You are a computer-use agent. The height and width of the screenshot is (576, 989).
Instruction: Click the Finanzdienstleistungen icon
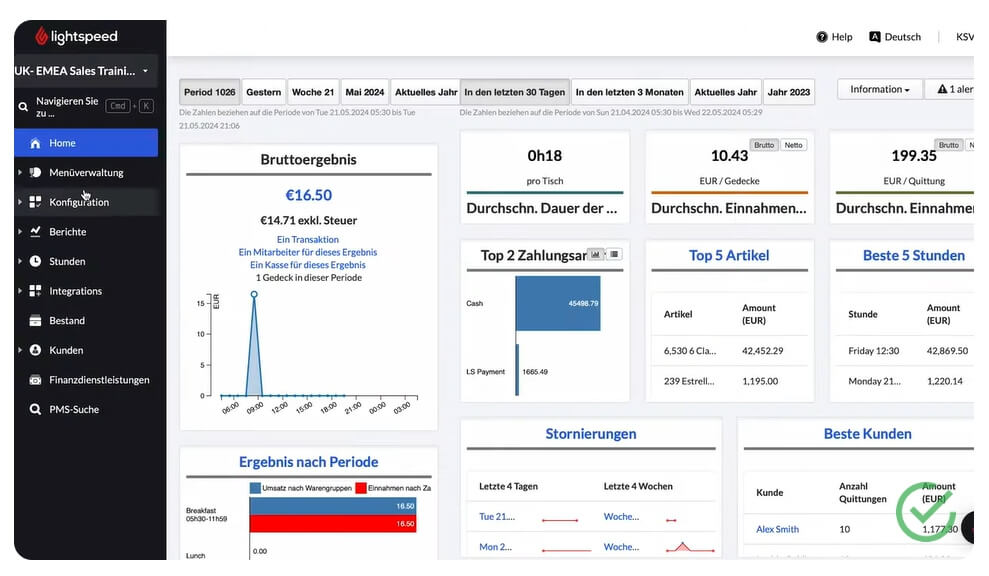(35, 380)
